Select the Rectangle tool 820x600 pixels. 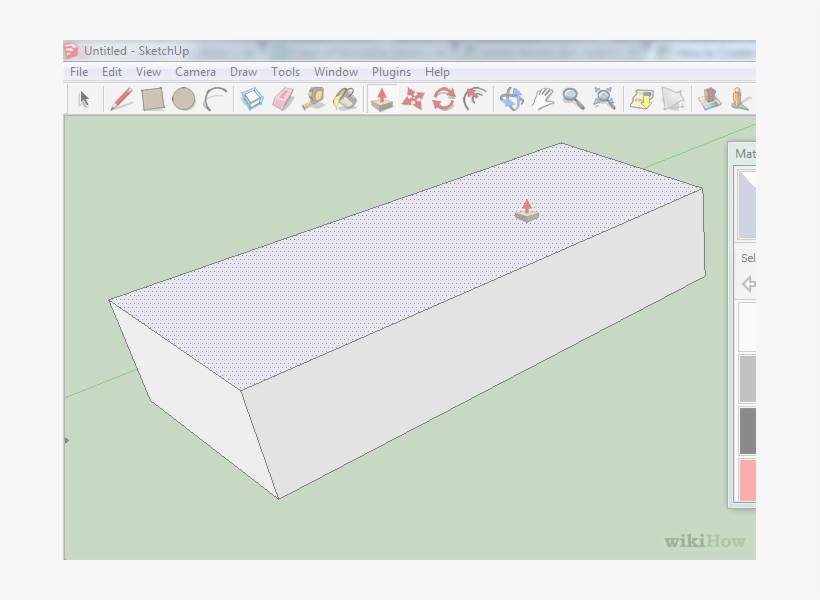pos(152,99)
